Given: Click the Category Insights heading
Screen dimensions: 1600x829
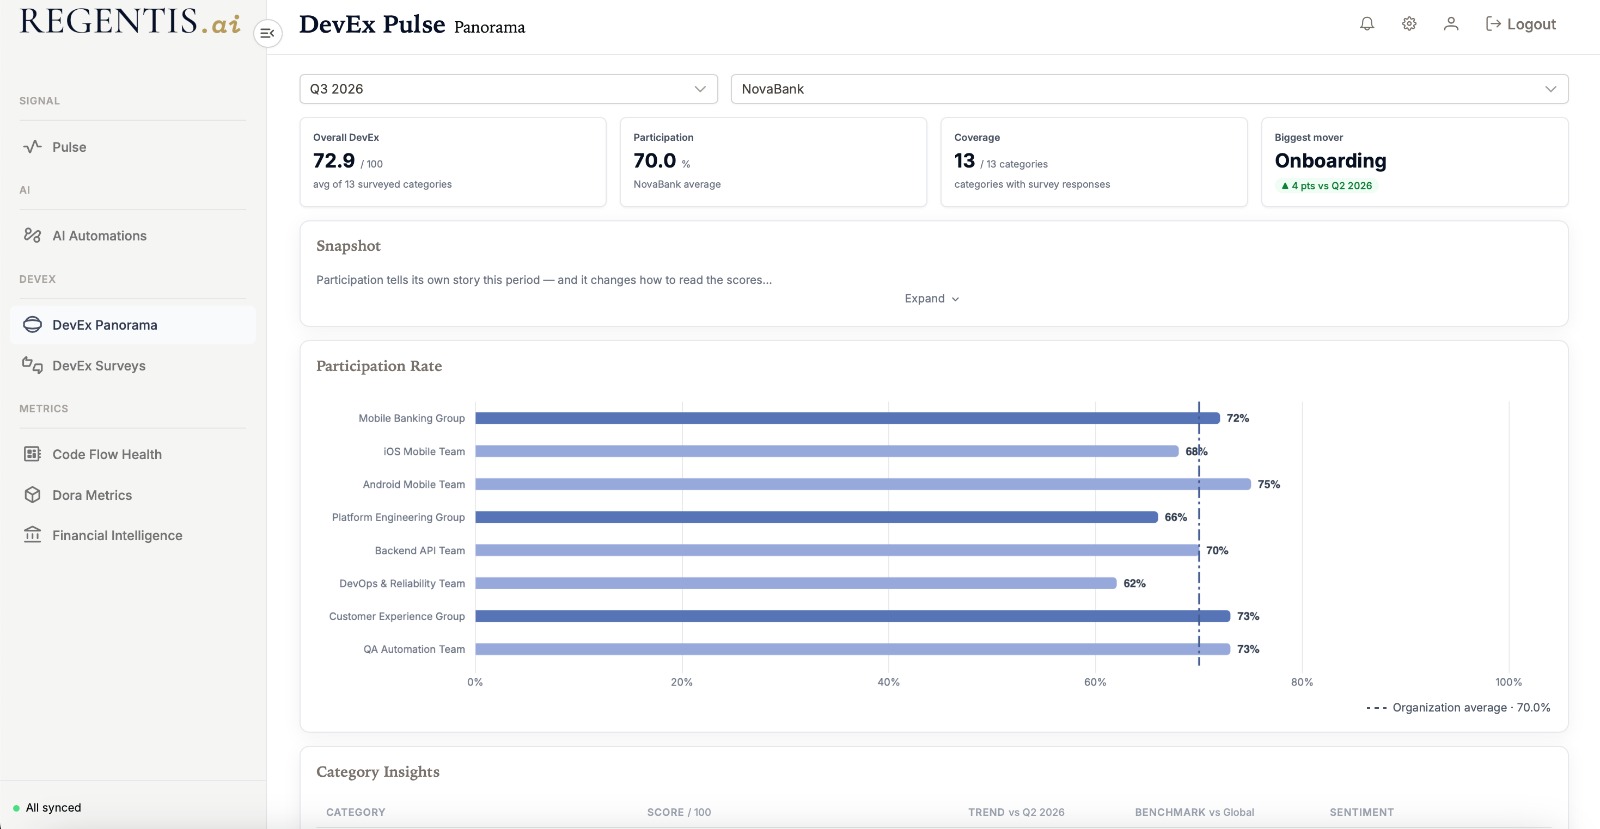Looking at the screenshot, I should coord(378,772).
